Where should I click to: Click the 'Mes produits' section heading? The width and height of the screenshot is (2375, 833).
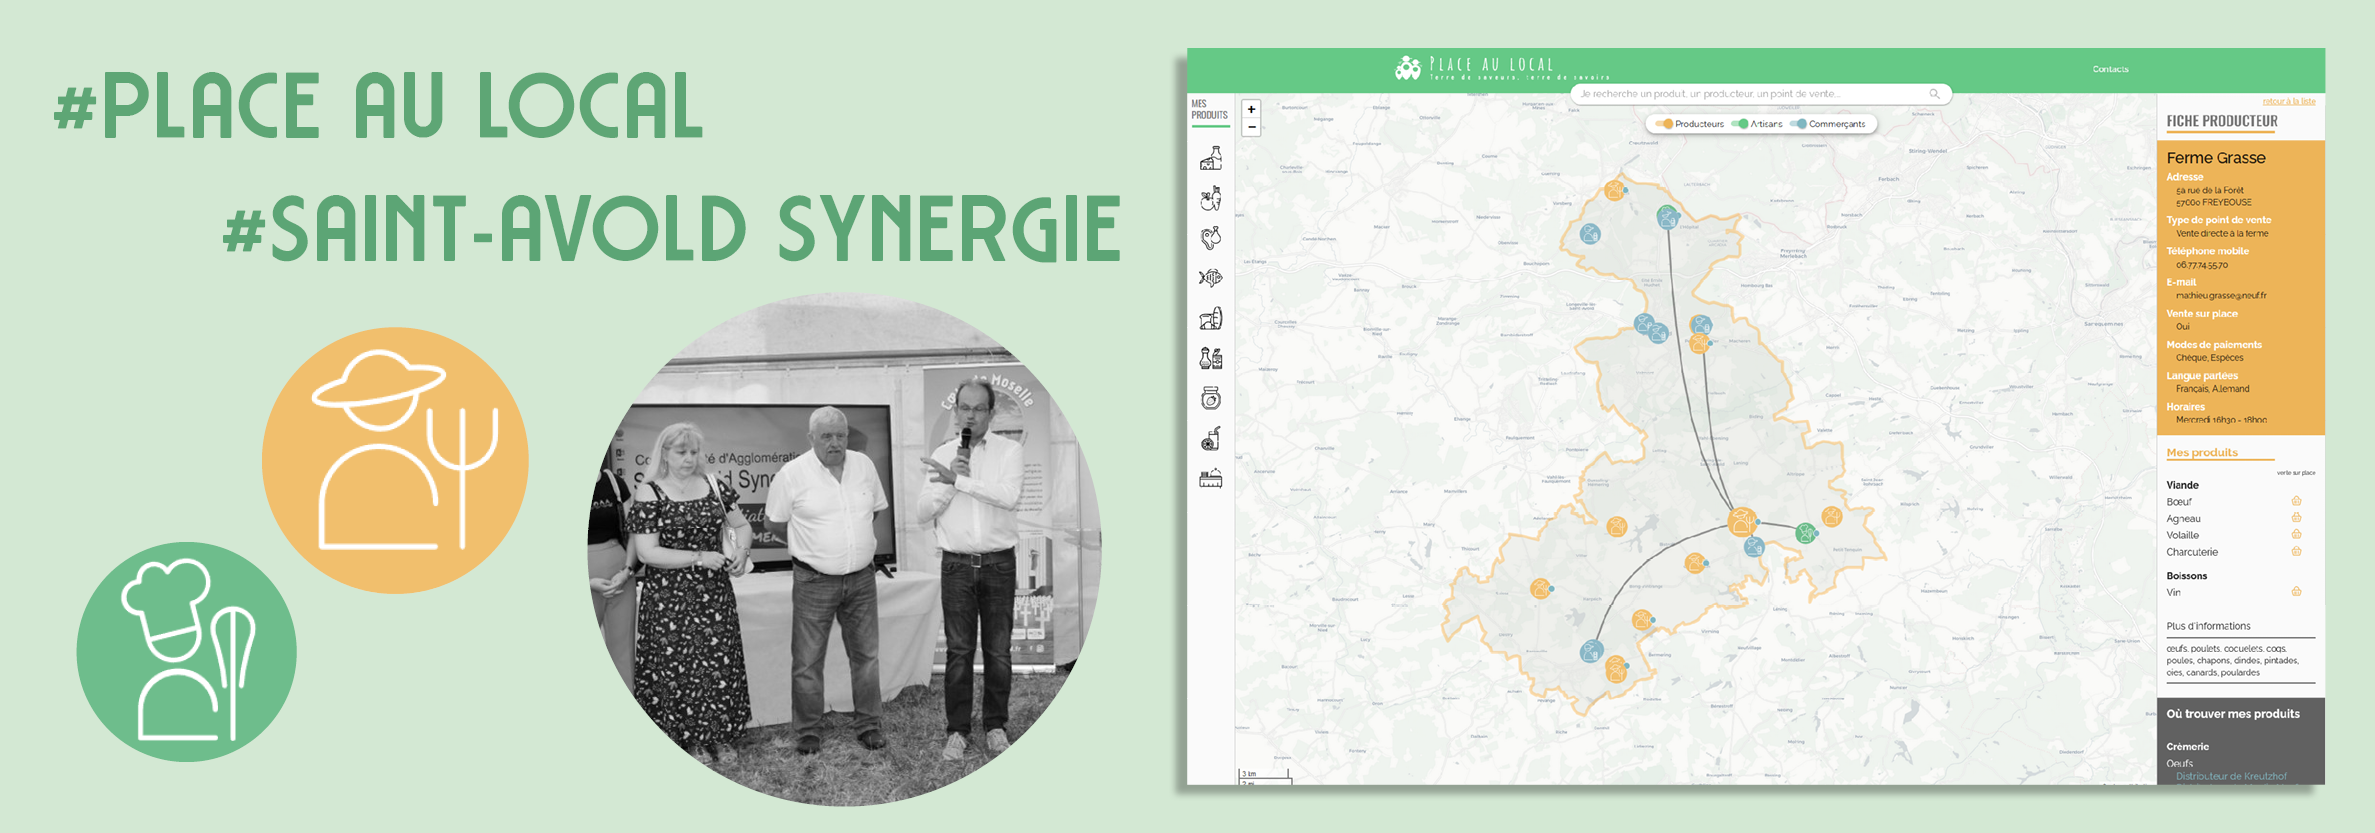(2202, 453)
